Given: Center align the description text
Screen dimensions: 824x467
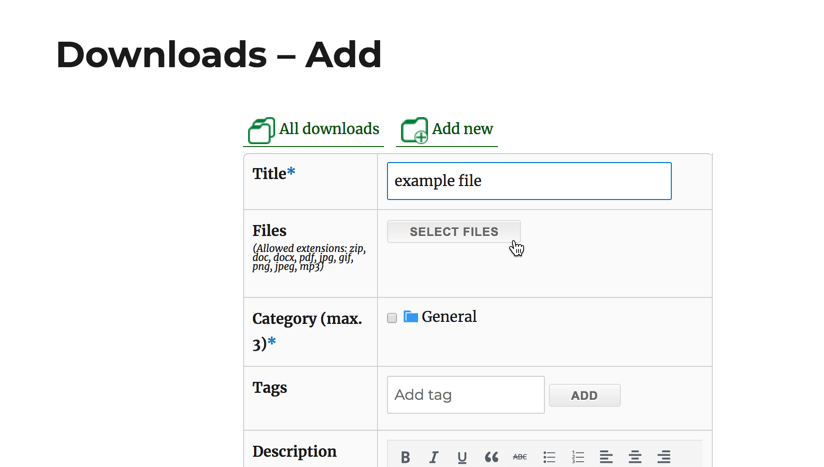Looking at the screenshot, I should tap(635, 457).
